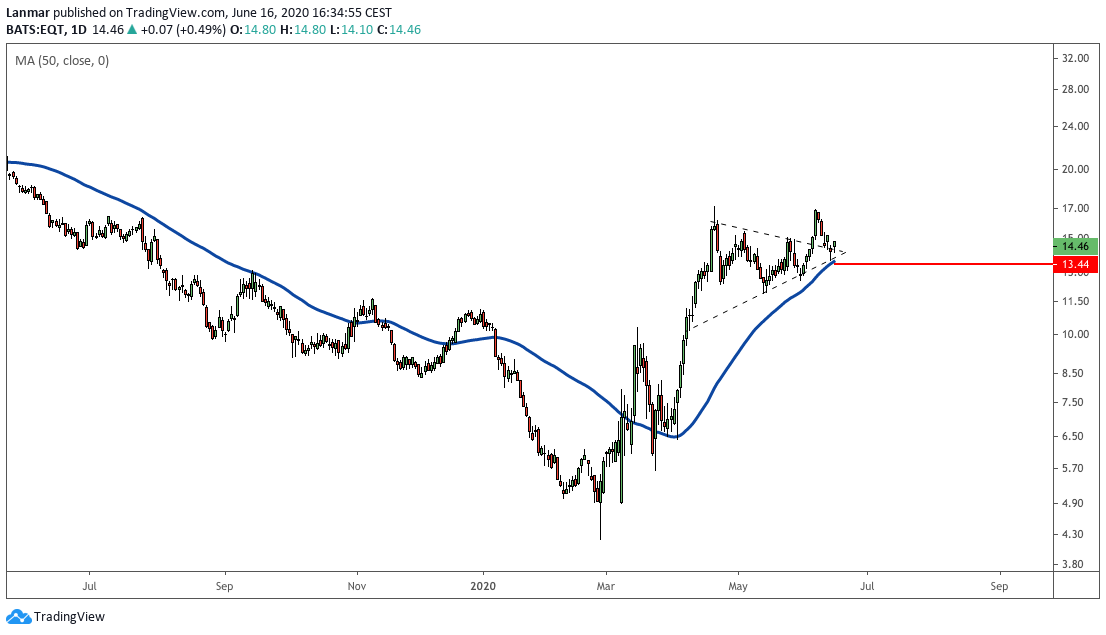Image resolution: width=1106 pixels, height=635 pixels.
Task: Click the 24.00 price axis label
Action: (x=1076, y=127)
